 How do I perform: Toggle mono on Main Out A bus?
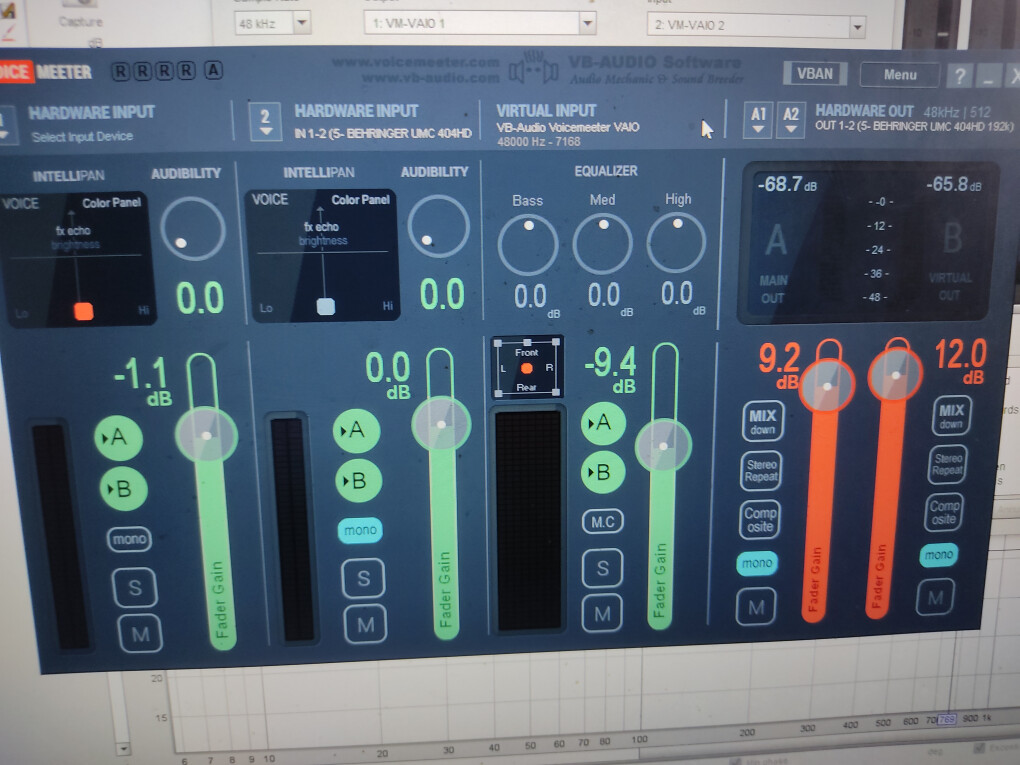(757, 563)
